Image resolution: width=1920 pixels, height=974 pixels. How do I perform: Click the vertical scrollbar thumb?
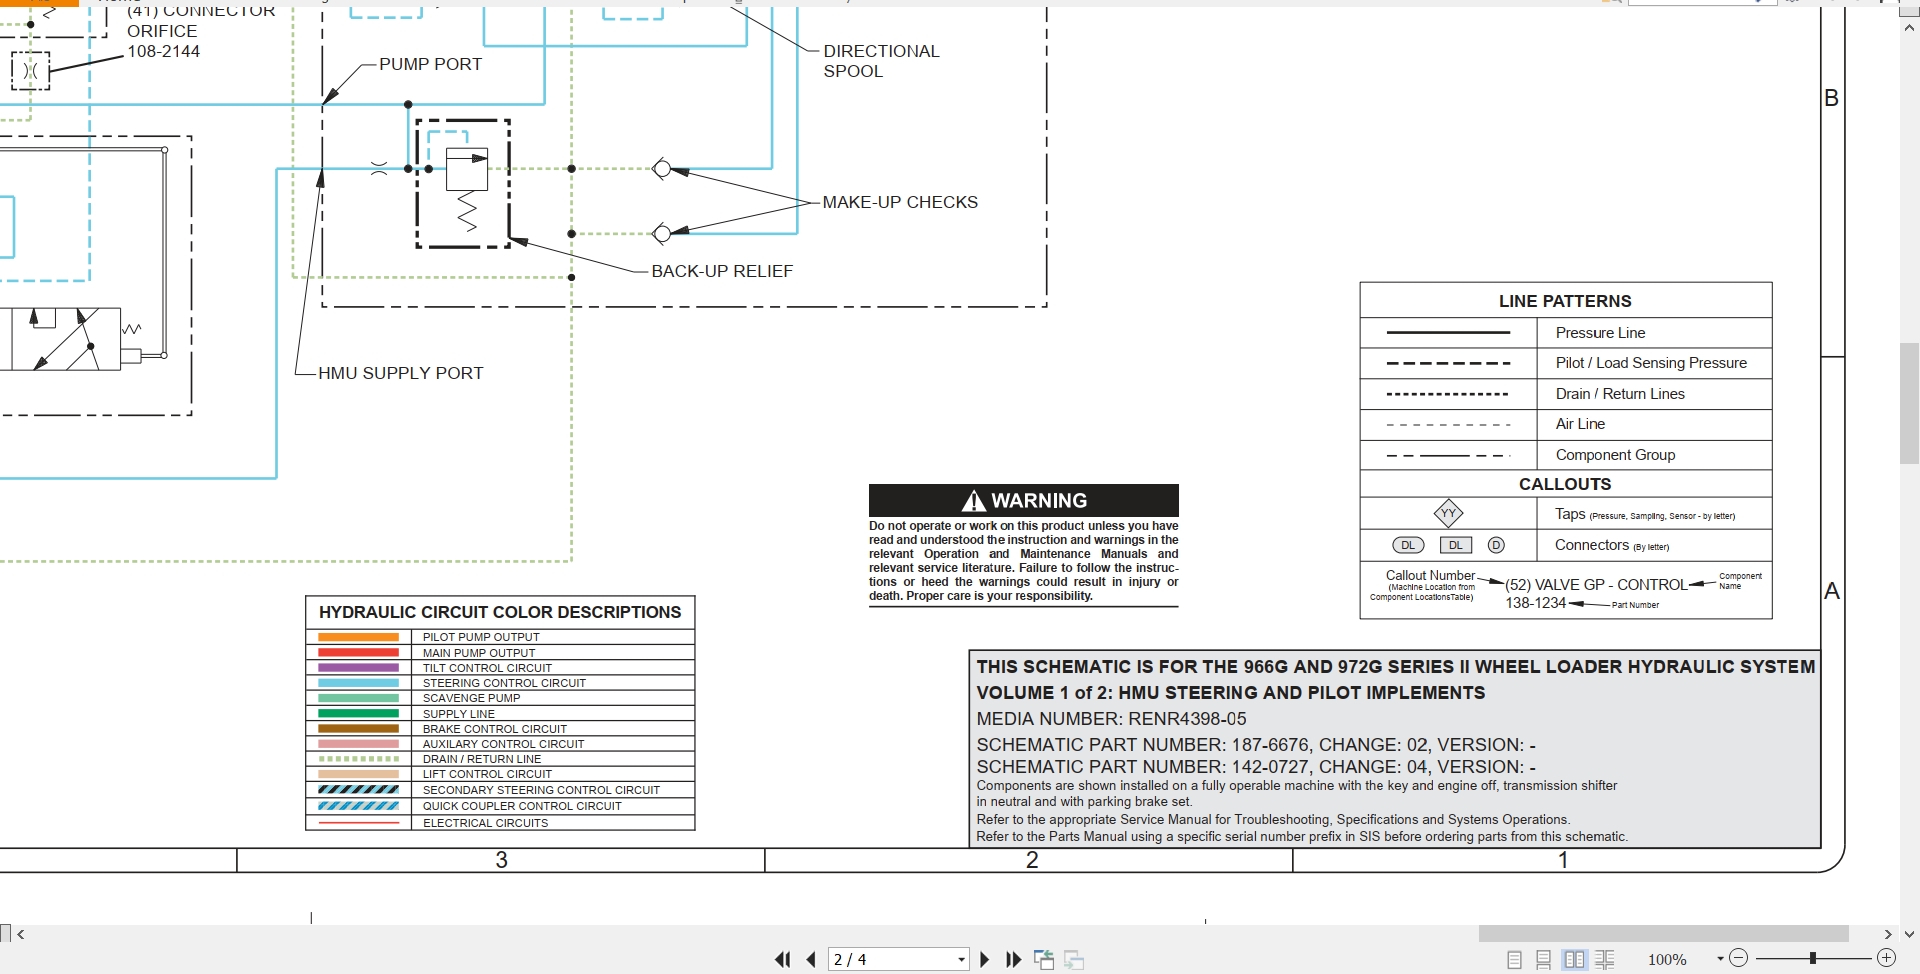[1909, 403]
